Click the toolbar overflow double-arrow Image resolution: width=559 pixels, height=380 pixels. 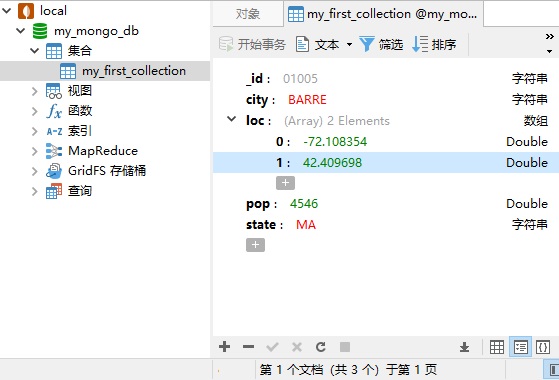coord(549,36)
